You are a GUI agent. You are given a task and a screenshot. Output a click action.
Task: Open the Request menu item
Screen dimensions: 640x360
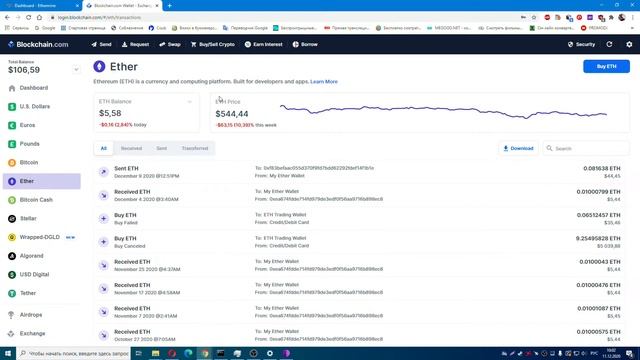point(136,44)
